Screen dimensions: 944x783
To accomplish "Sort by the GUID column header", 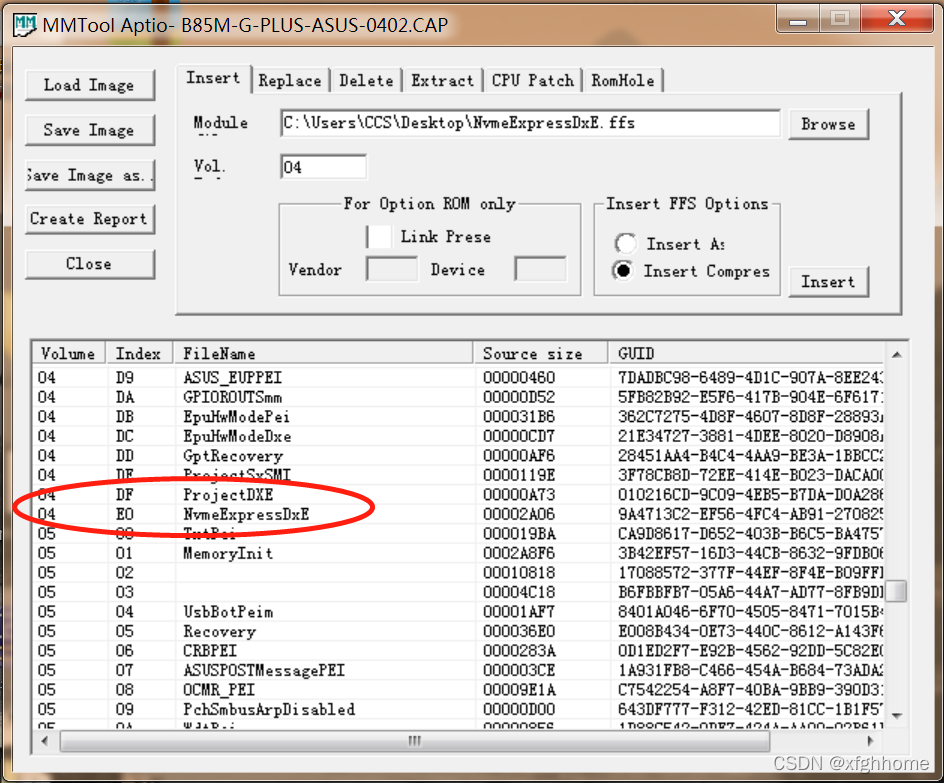I will click(746, 353).
